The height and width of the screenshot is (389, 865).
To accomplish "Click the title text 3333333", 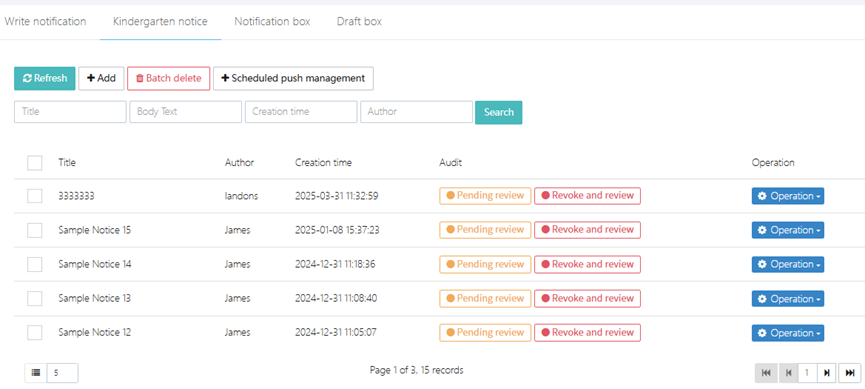I will pyautogui.click(x=76, y=196).
